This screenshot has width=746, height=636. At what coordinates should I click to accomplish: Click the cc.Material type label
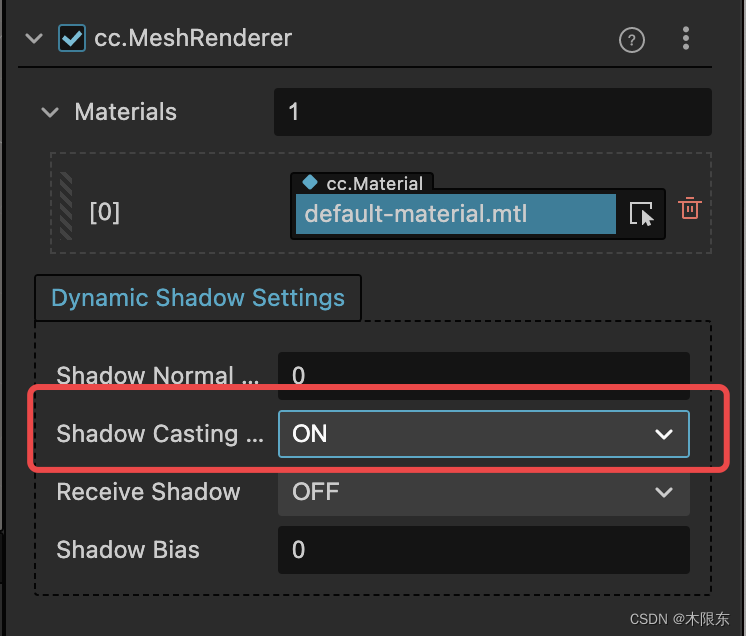[374, 184]
